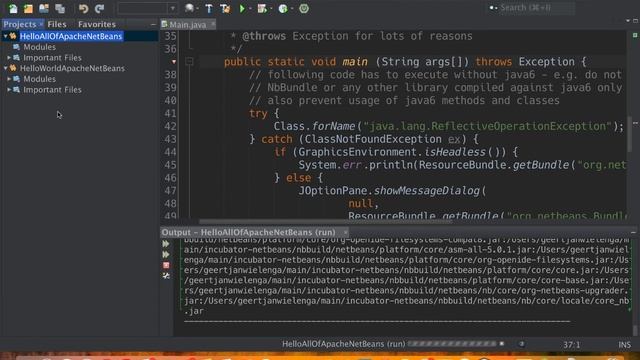Click the green mark atop editor error stripe
Image resolution: width=640 pixels, height=360 pixels.
[635, 36]
